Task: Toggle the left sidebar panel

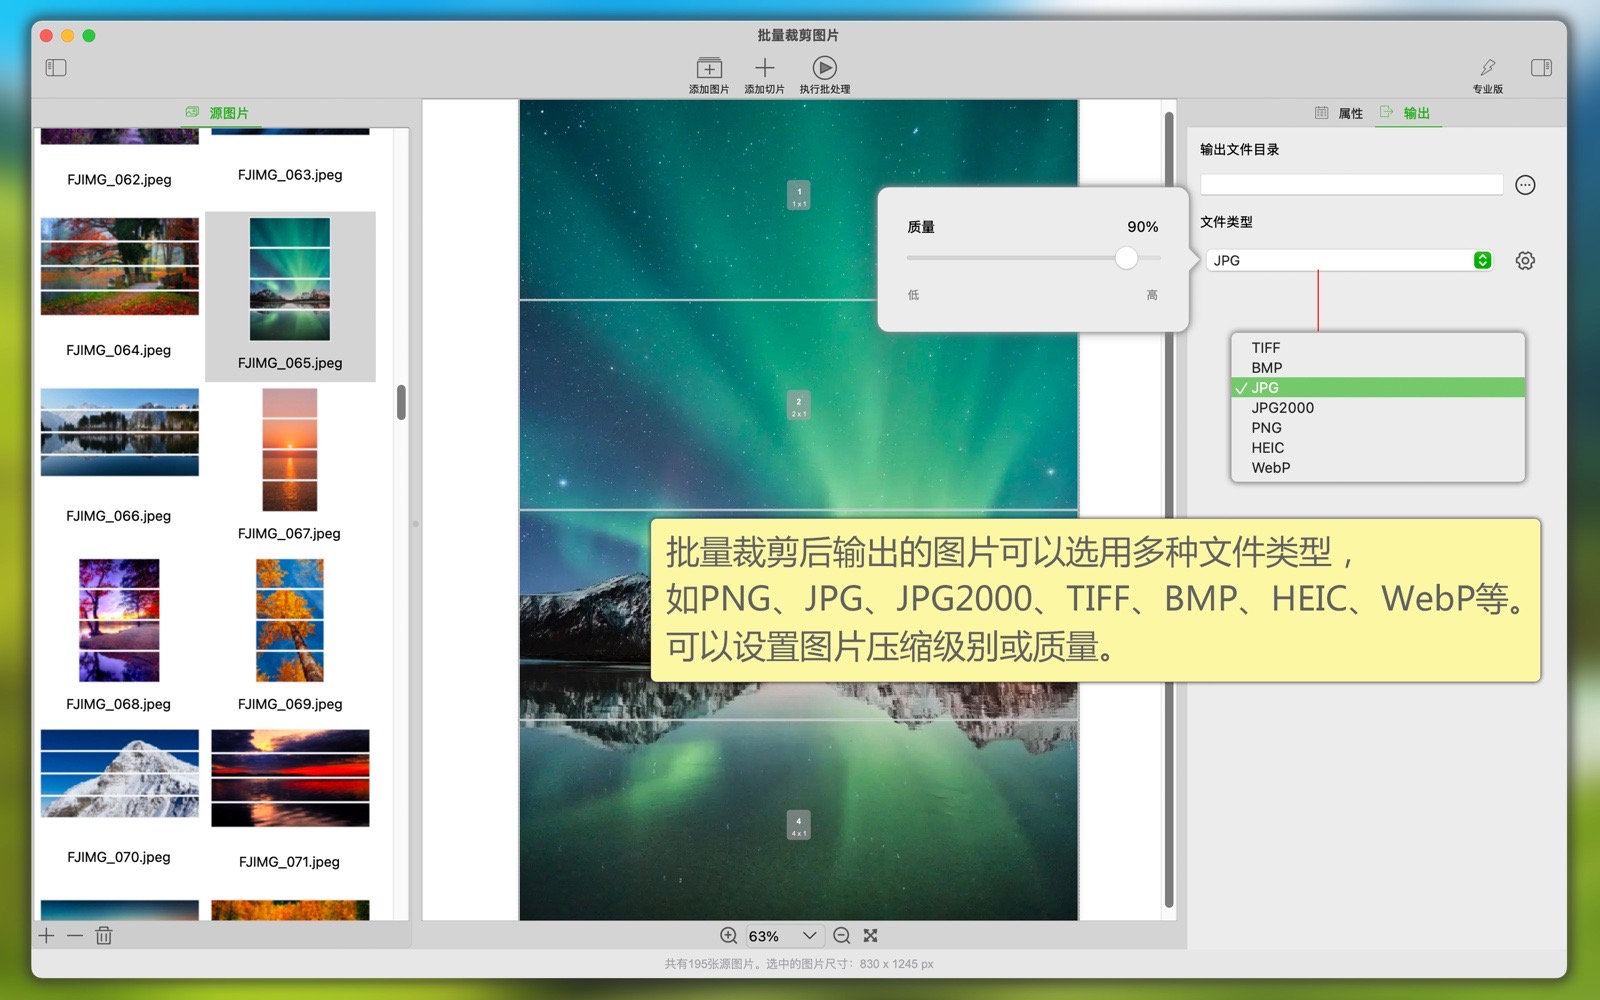Action: [56, 68]
